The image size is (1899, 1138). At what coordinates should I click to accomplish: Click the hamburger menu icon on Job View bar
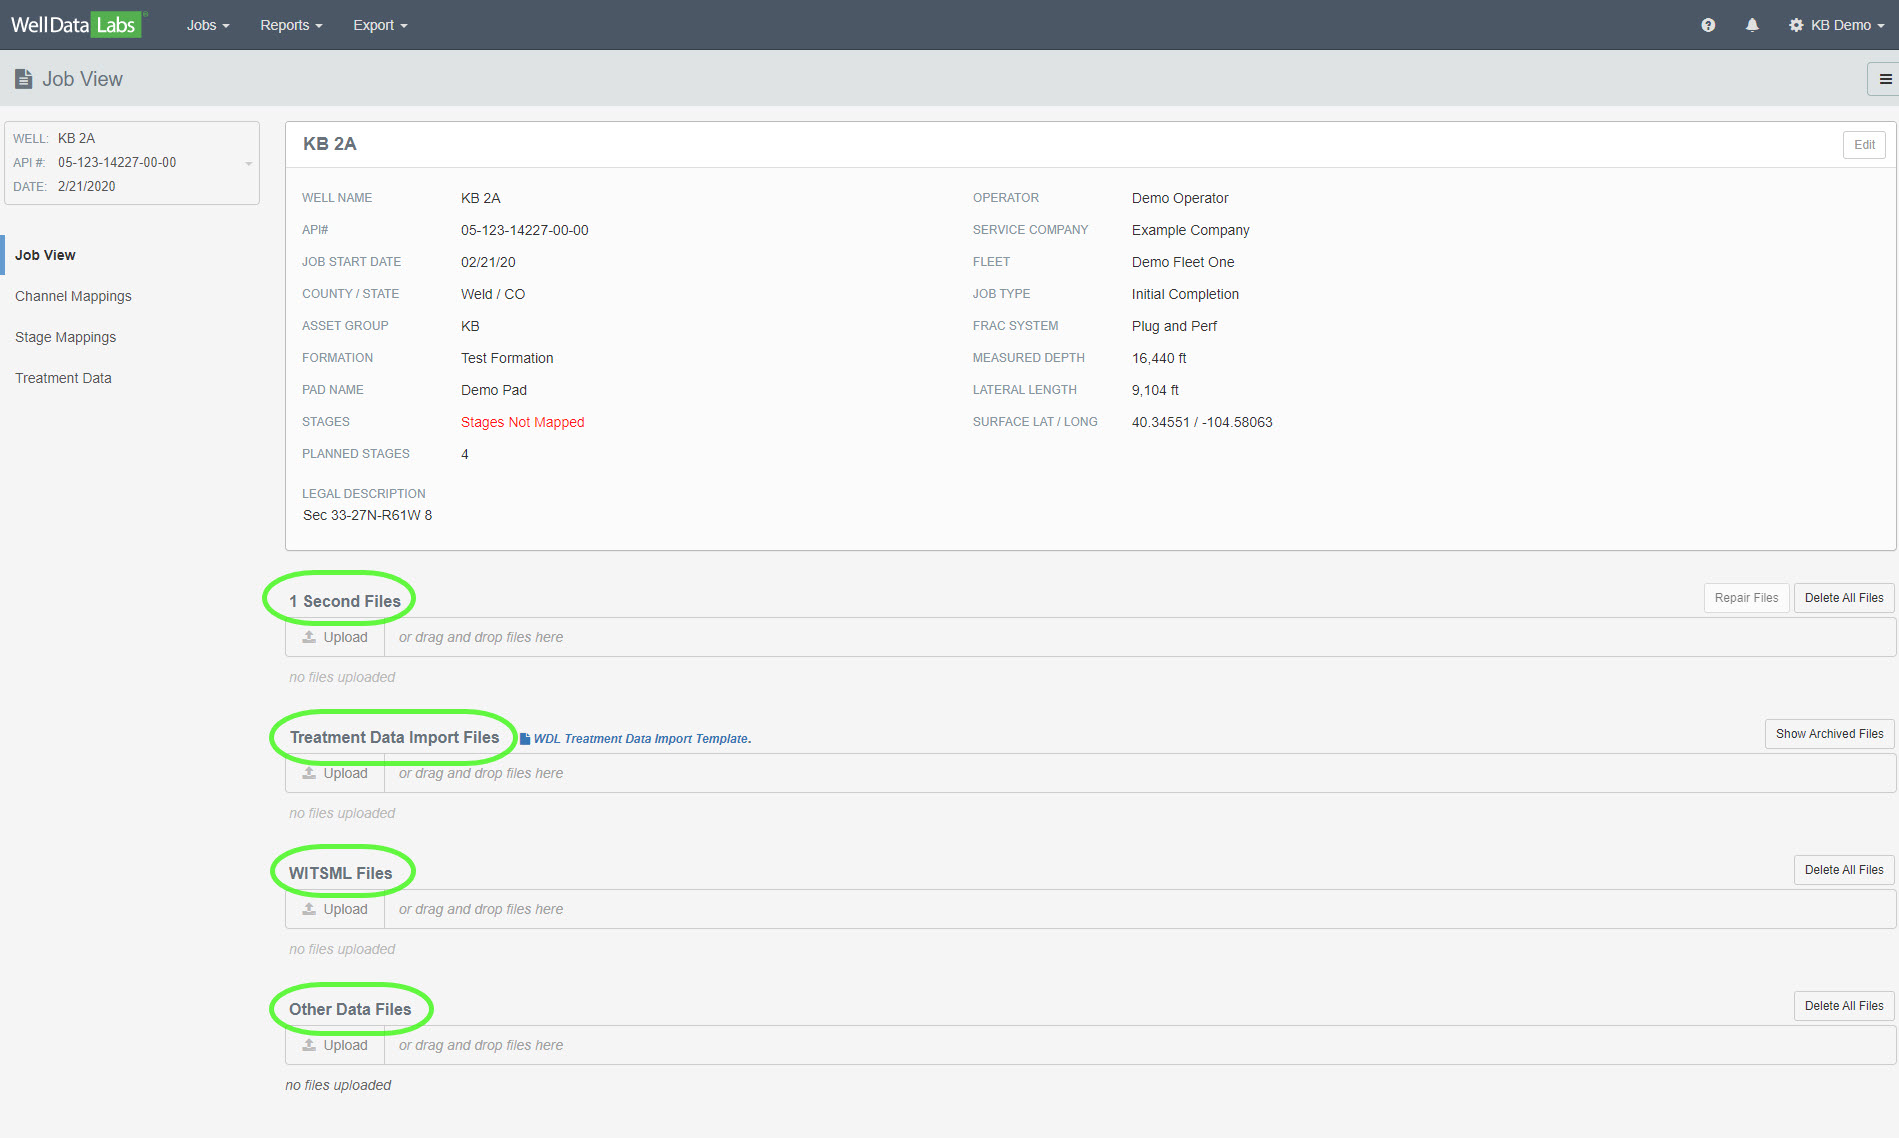coord(1884,79)
